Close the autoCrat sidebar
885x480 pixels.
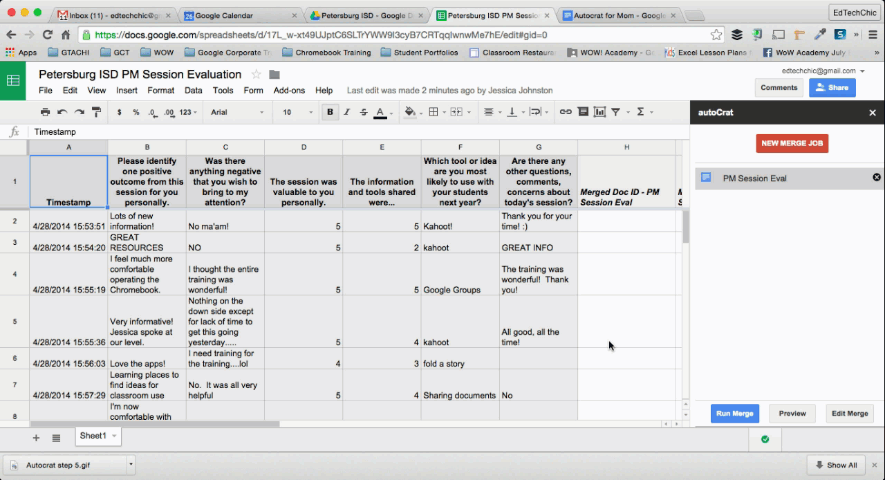(x=873, y=112)
